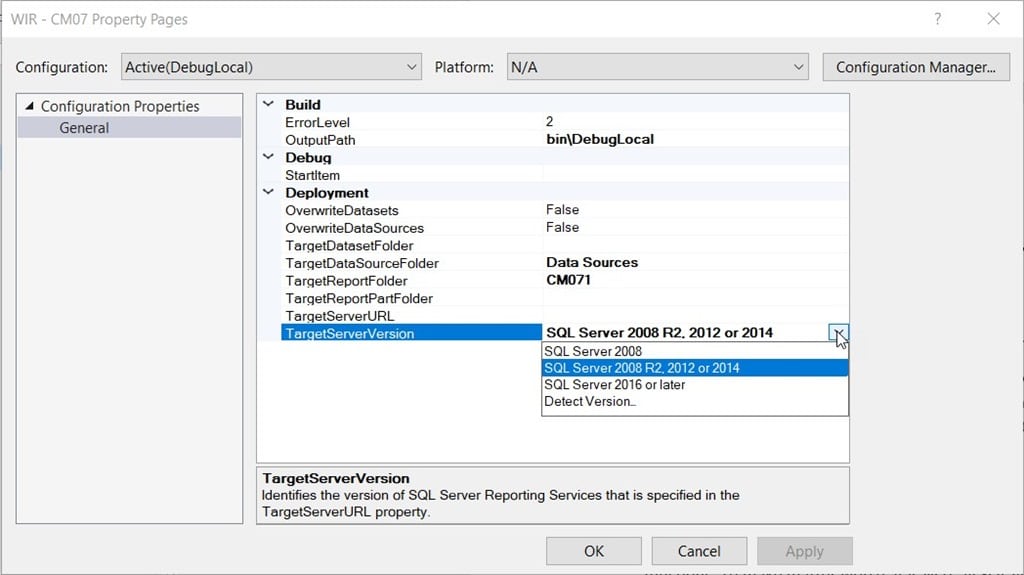Open the Configuration dropdown showing Active(DebugLocal)
The width and height of the screenshot is (1024, 575).
tap(271, 67)
